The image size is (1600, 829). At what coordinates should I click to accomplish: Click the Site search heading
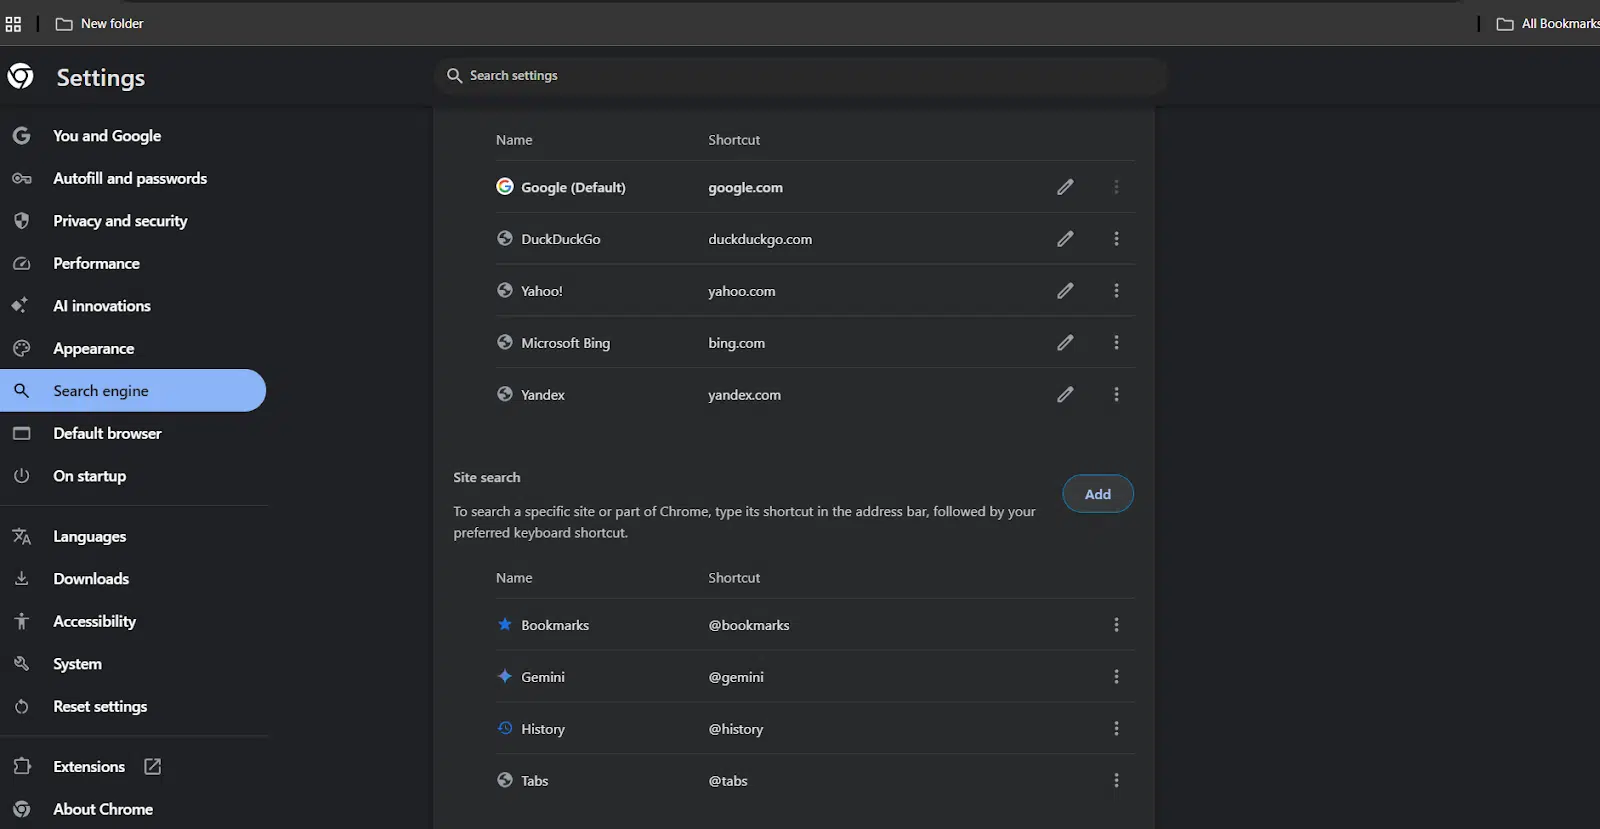[487, 478]
